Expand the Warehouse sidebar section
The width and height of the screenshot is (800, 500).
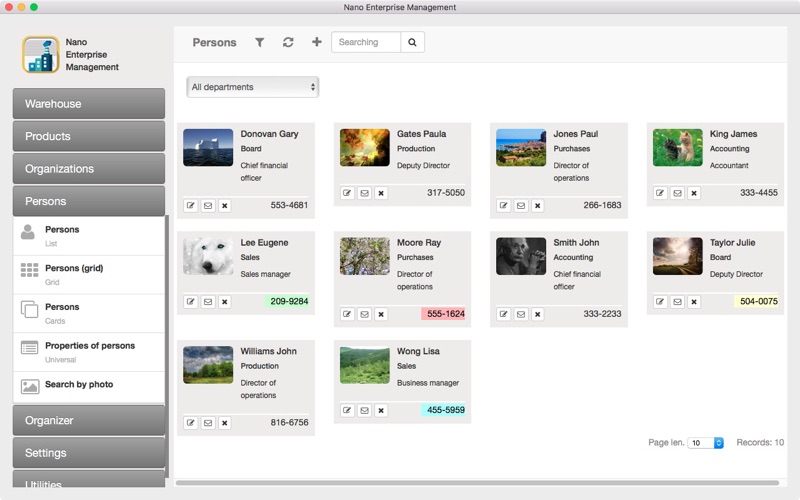pyautogui.click(x=89, y=104)
